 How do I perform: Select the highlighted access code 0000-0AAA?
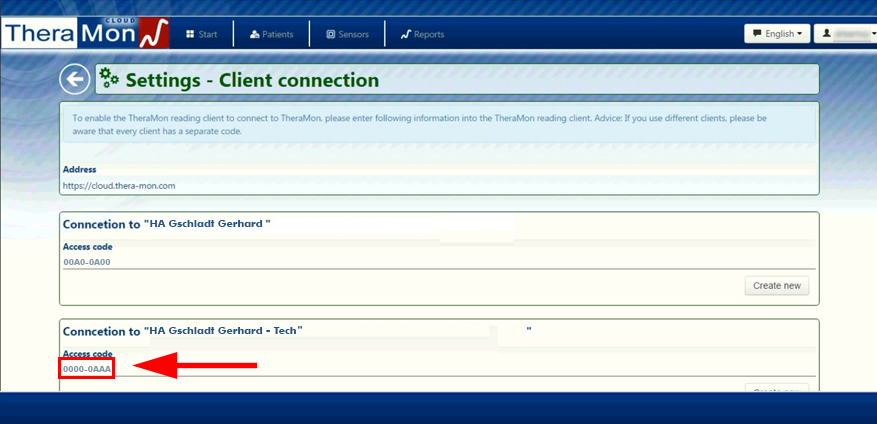(87, 369)
